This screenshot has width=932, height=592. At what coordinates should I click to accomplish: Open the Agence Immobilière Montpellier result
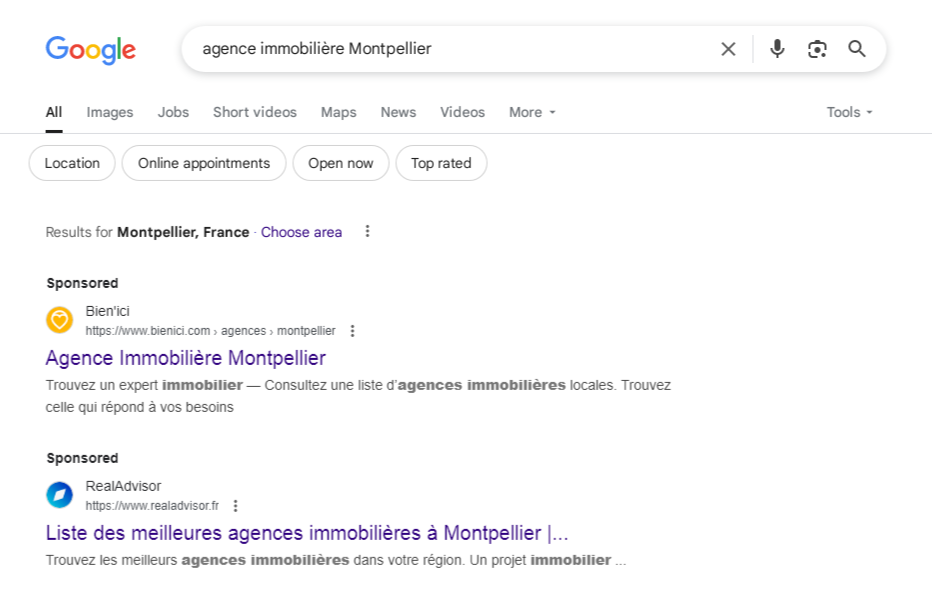(185, 358)
